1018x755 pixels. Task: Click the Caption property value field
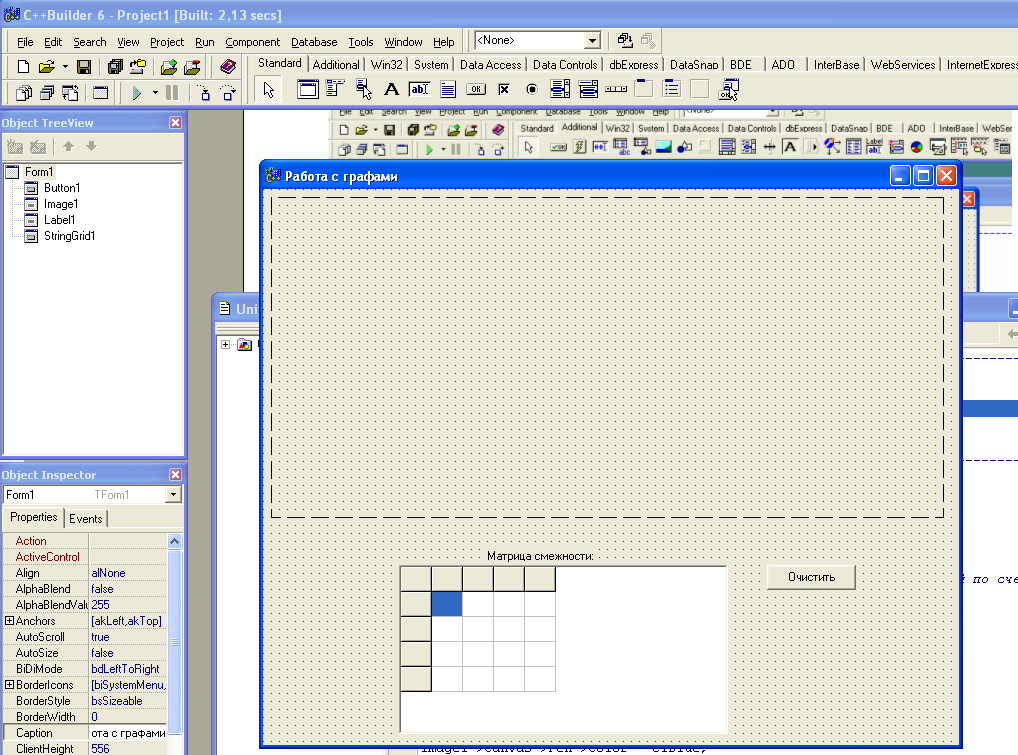point(128,733)
